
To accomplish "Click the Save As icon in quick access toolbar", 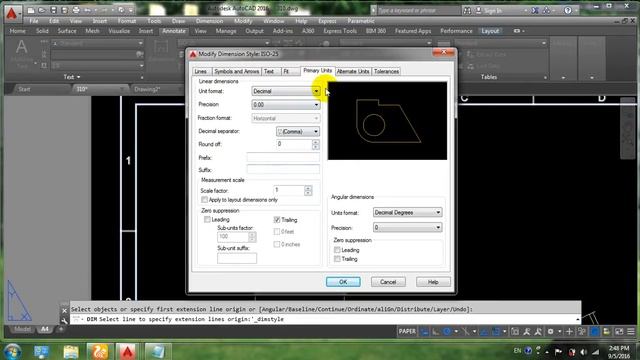I will [x=64, y=10].
